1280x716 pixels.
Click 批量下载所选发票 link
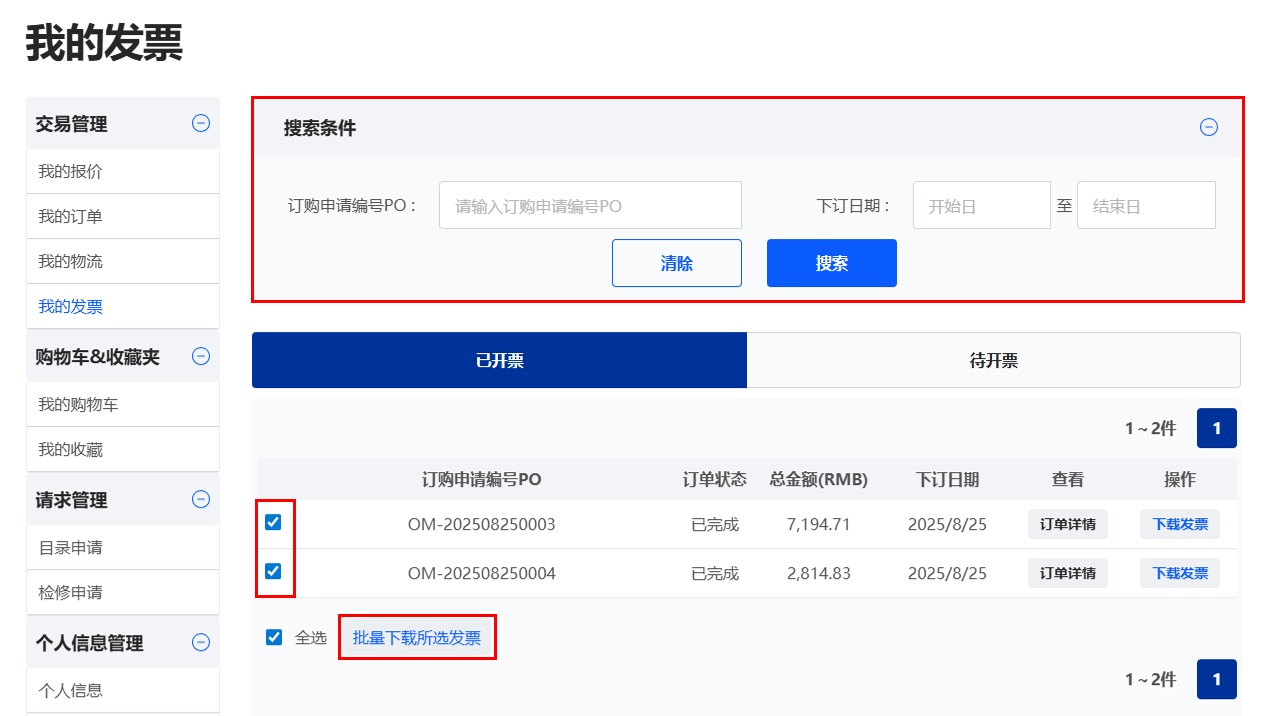pos(417,637)
